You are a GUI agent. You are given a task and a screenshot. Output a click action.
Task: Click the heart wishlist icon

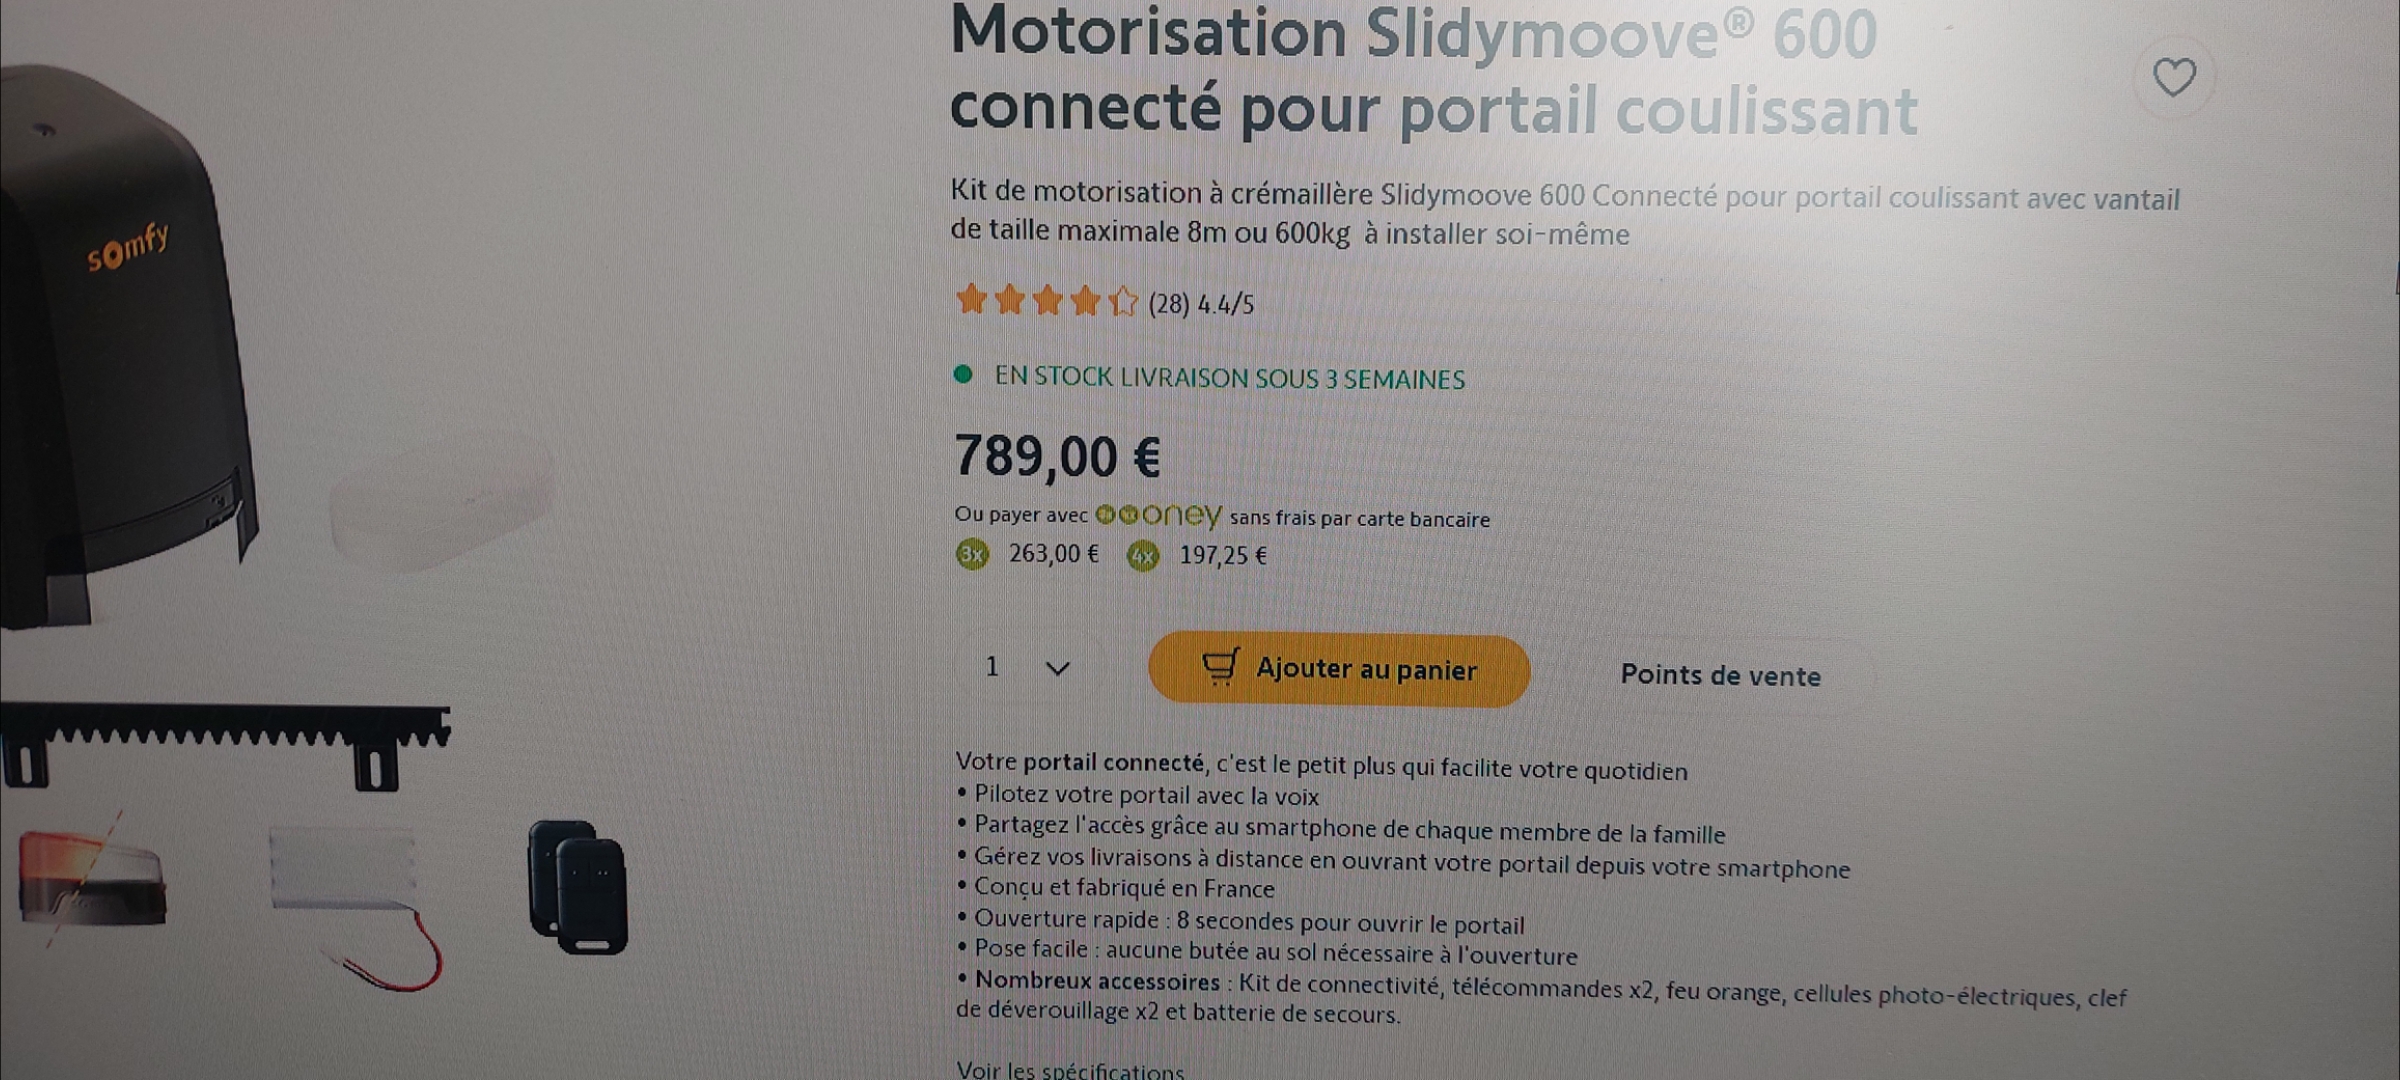[2173, 77]
